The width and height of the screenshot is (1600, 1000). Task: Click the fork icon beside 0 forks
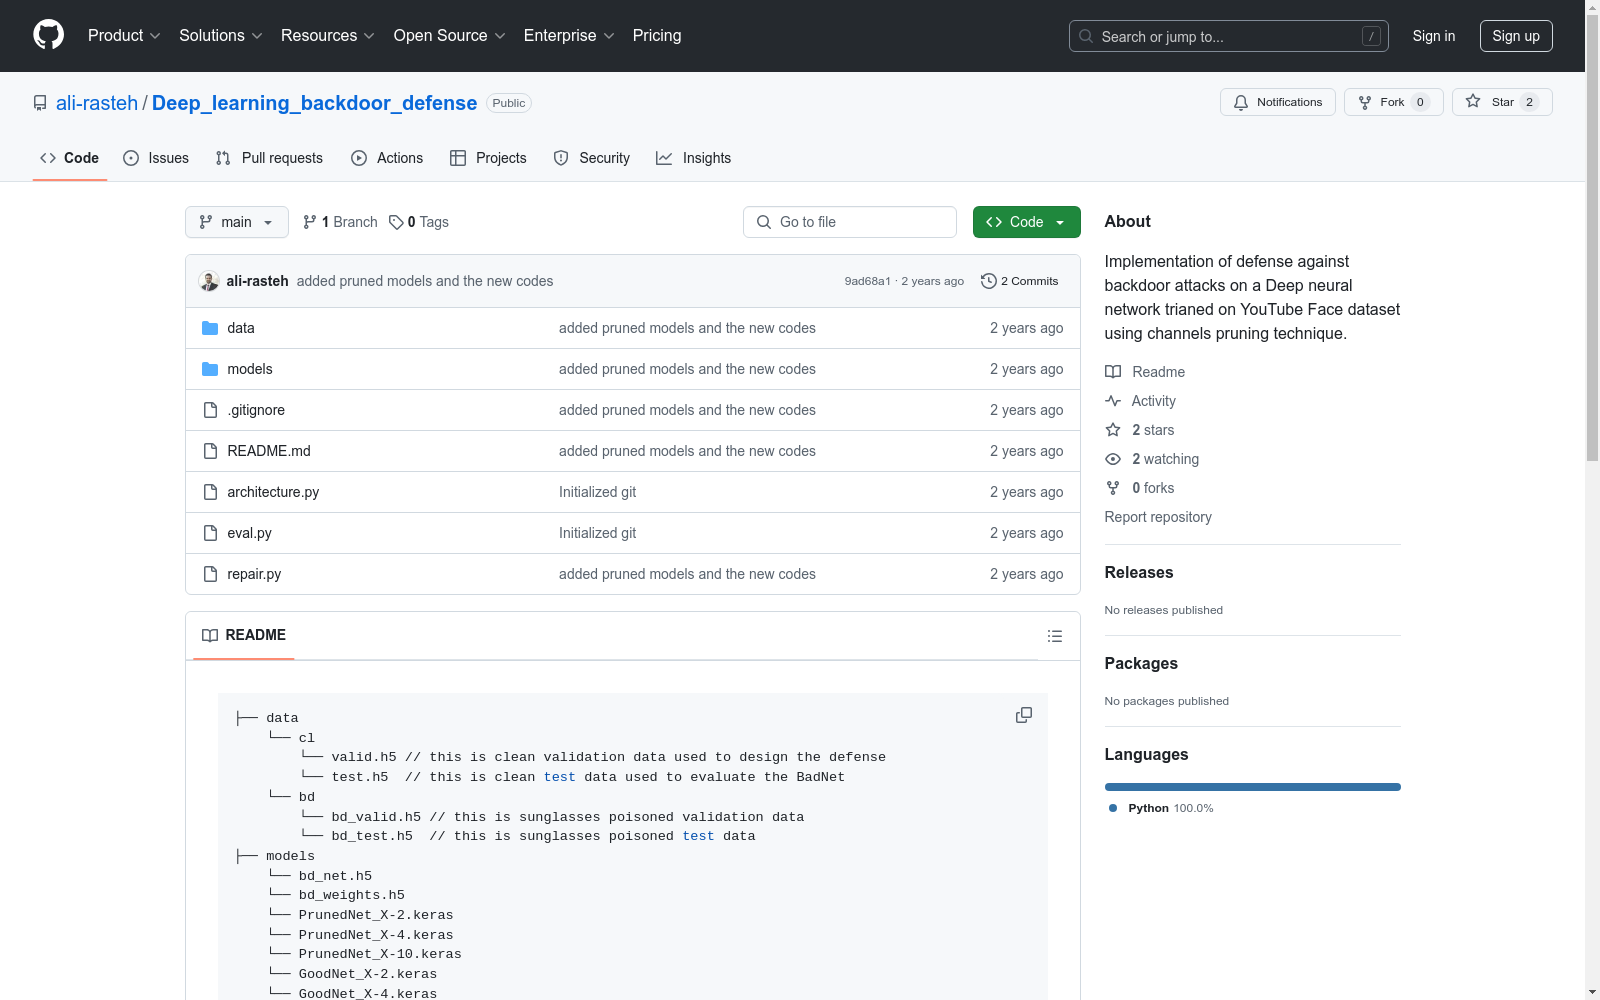[1113, 488]
